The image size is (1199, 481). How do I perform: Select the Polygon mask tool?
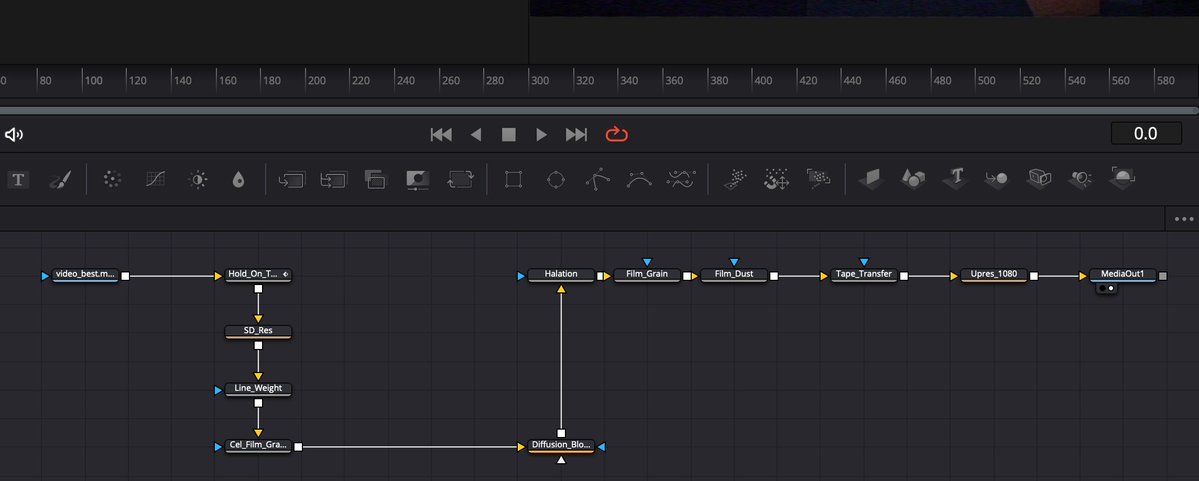[598, 179]
